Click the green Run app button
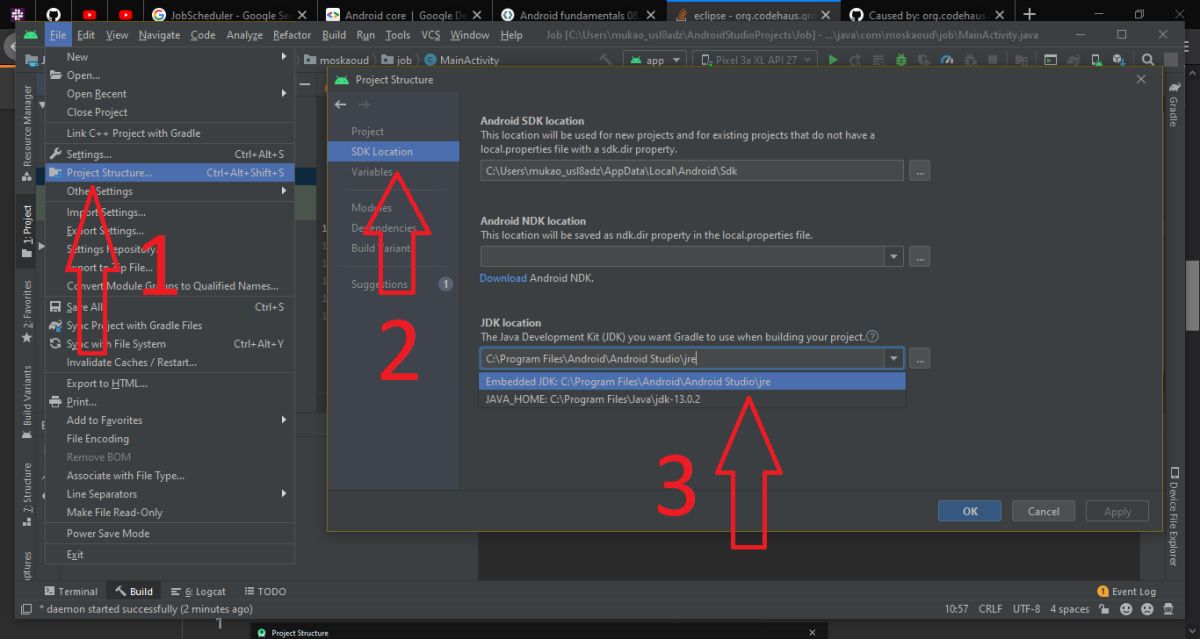1200x639 pixels. tap(833, 60)
